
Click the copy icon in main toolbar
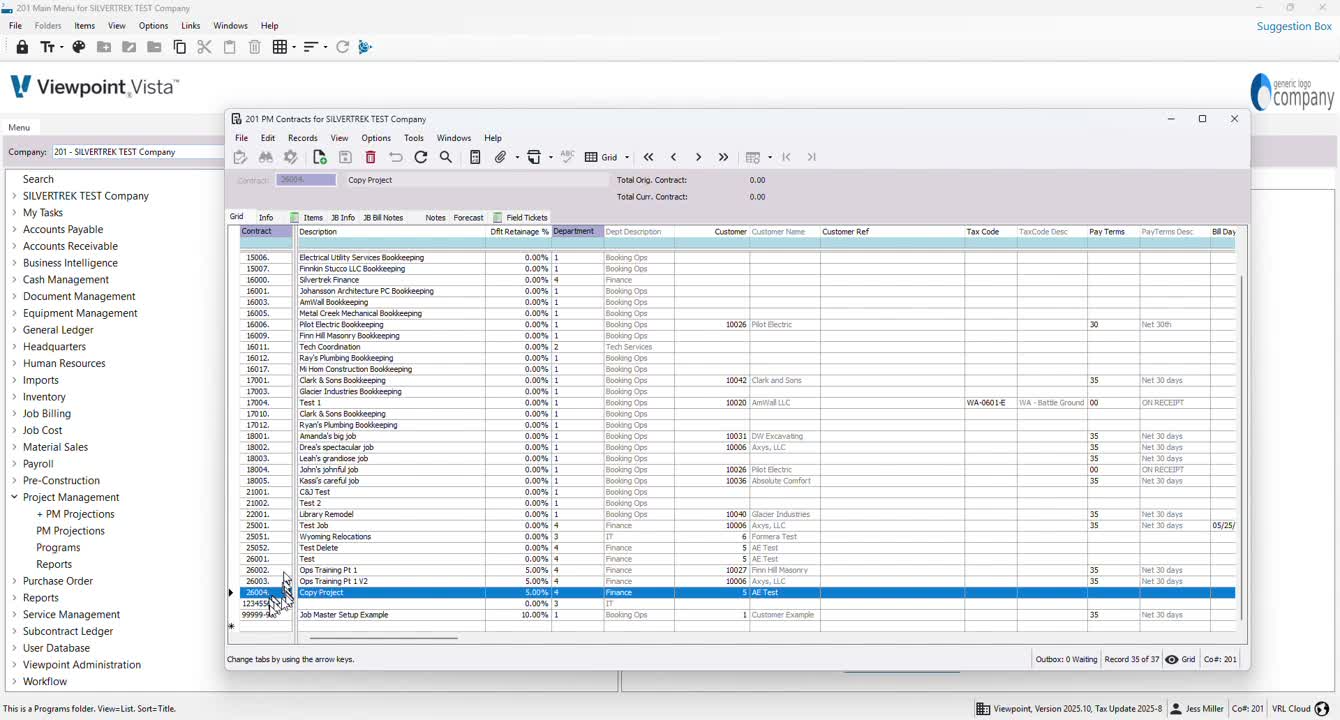(180, 47)
